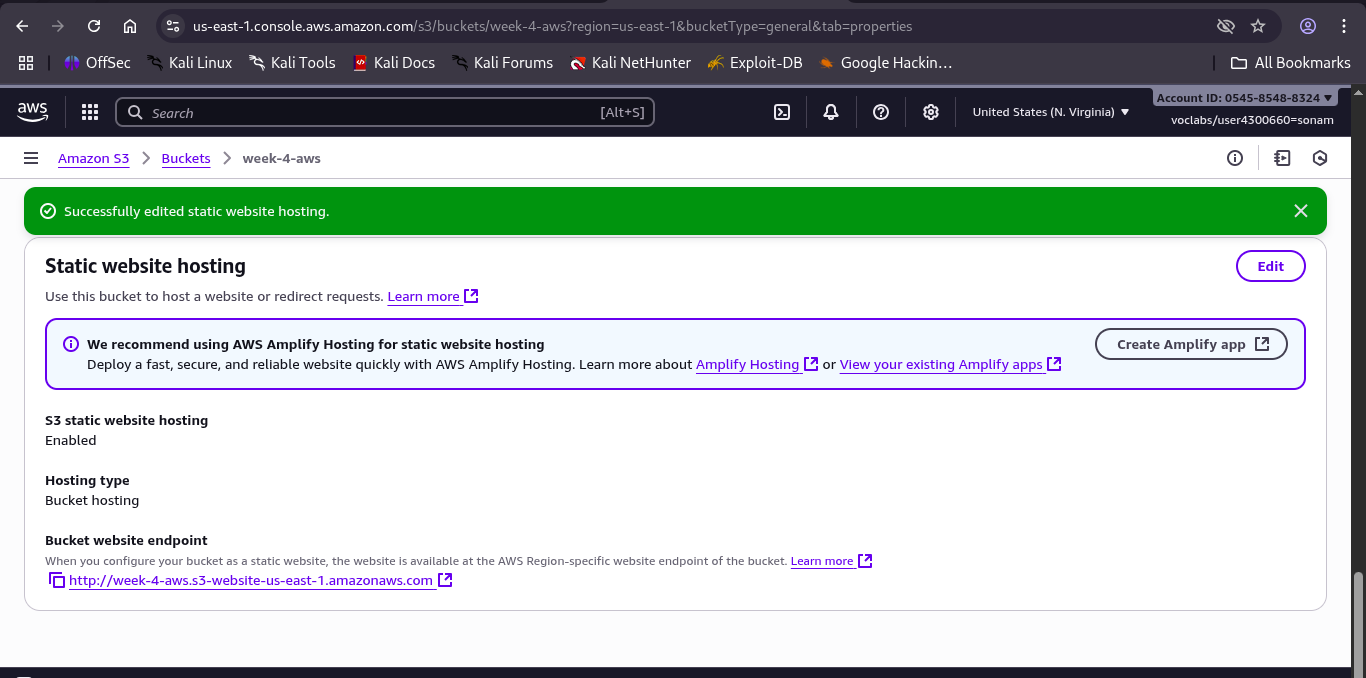This screenshot has height=678, width=1366.
Task: Open the Amplify Hosting link
Action: (757, 364)
